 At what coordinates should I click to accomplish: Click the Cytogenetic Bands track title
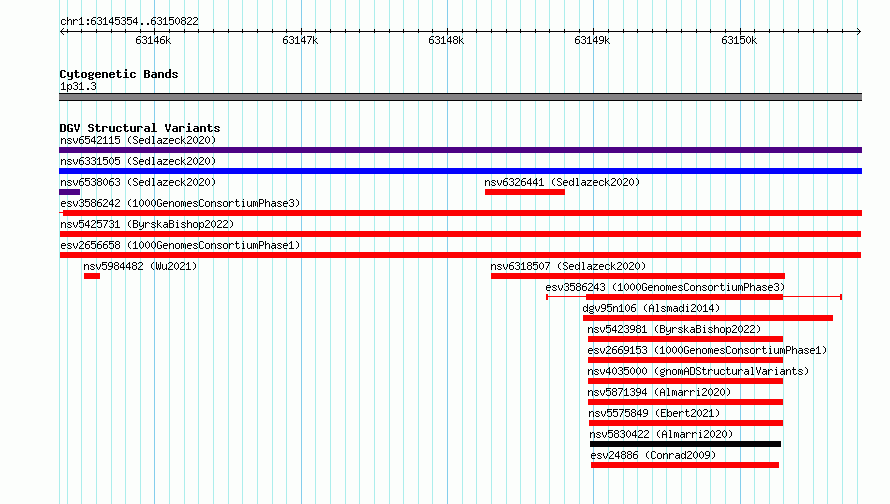pyautogui.click(x=119, y=74)
